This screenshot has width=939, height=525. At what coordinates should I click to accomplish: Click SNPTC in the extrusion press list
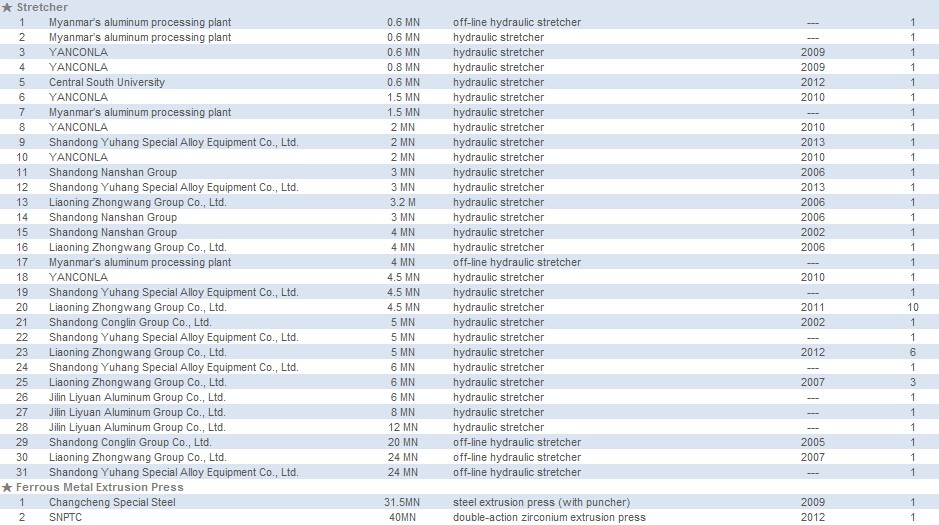point(65,517)
